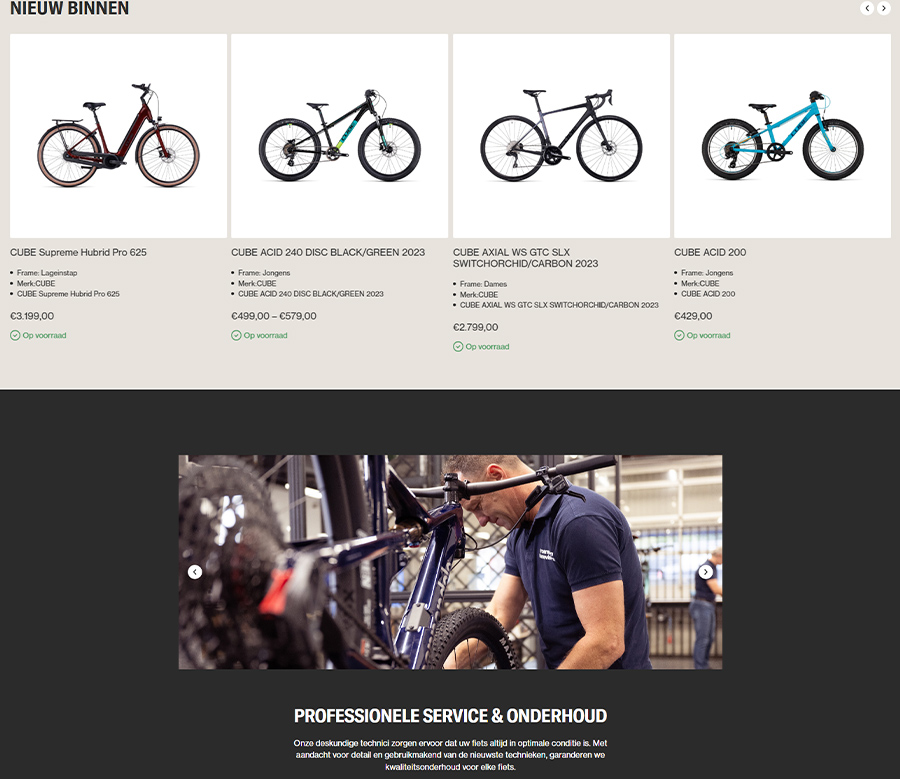
Task: Open the blue CUBE ACID 200 bike image
Action: pyautogui.click(x=782, y=136)
